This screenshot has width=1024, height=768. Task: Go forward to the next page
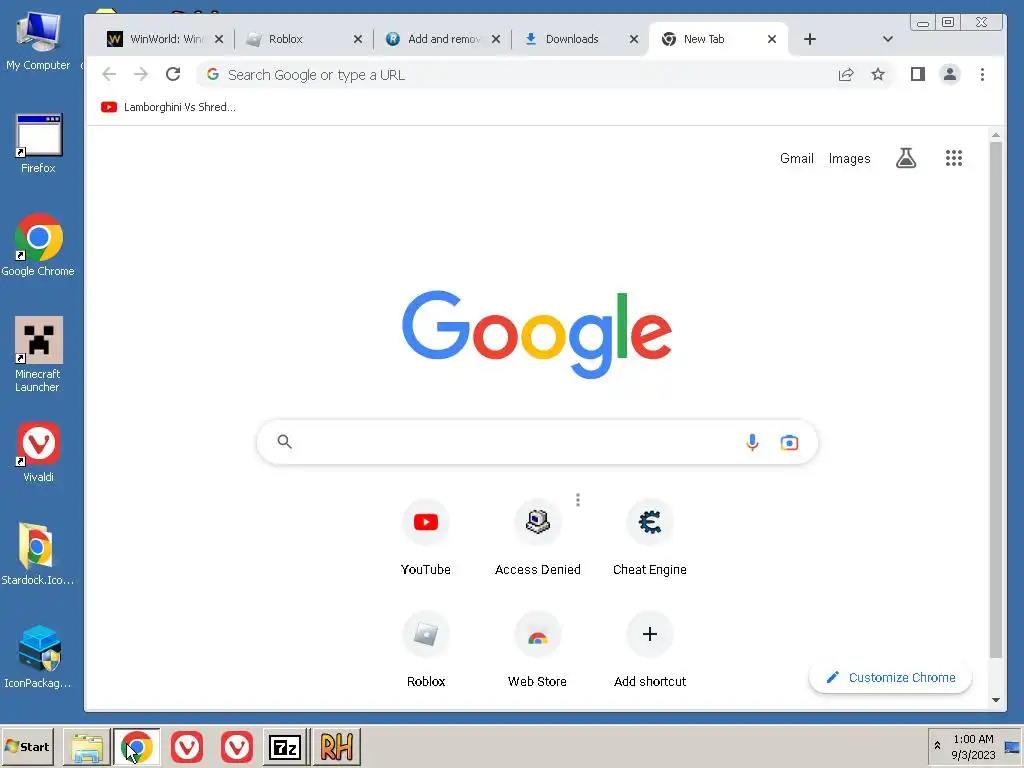pyautogui.click(x=140, y=74)
